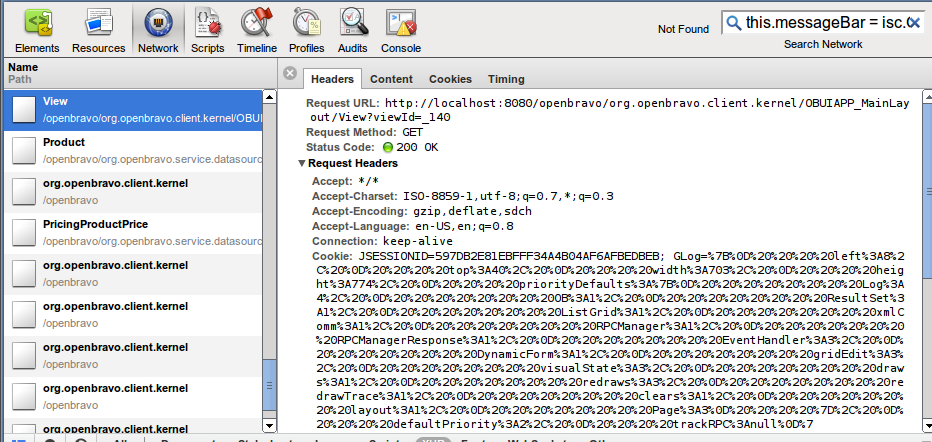Switch to the Content tab
The image size is (932, 442).
tap(391, 79)
